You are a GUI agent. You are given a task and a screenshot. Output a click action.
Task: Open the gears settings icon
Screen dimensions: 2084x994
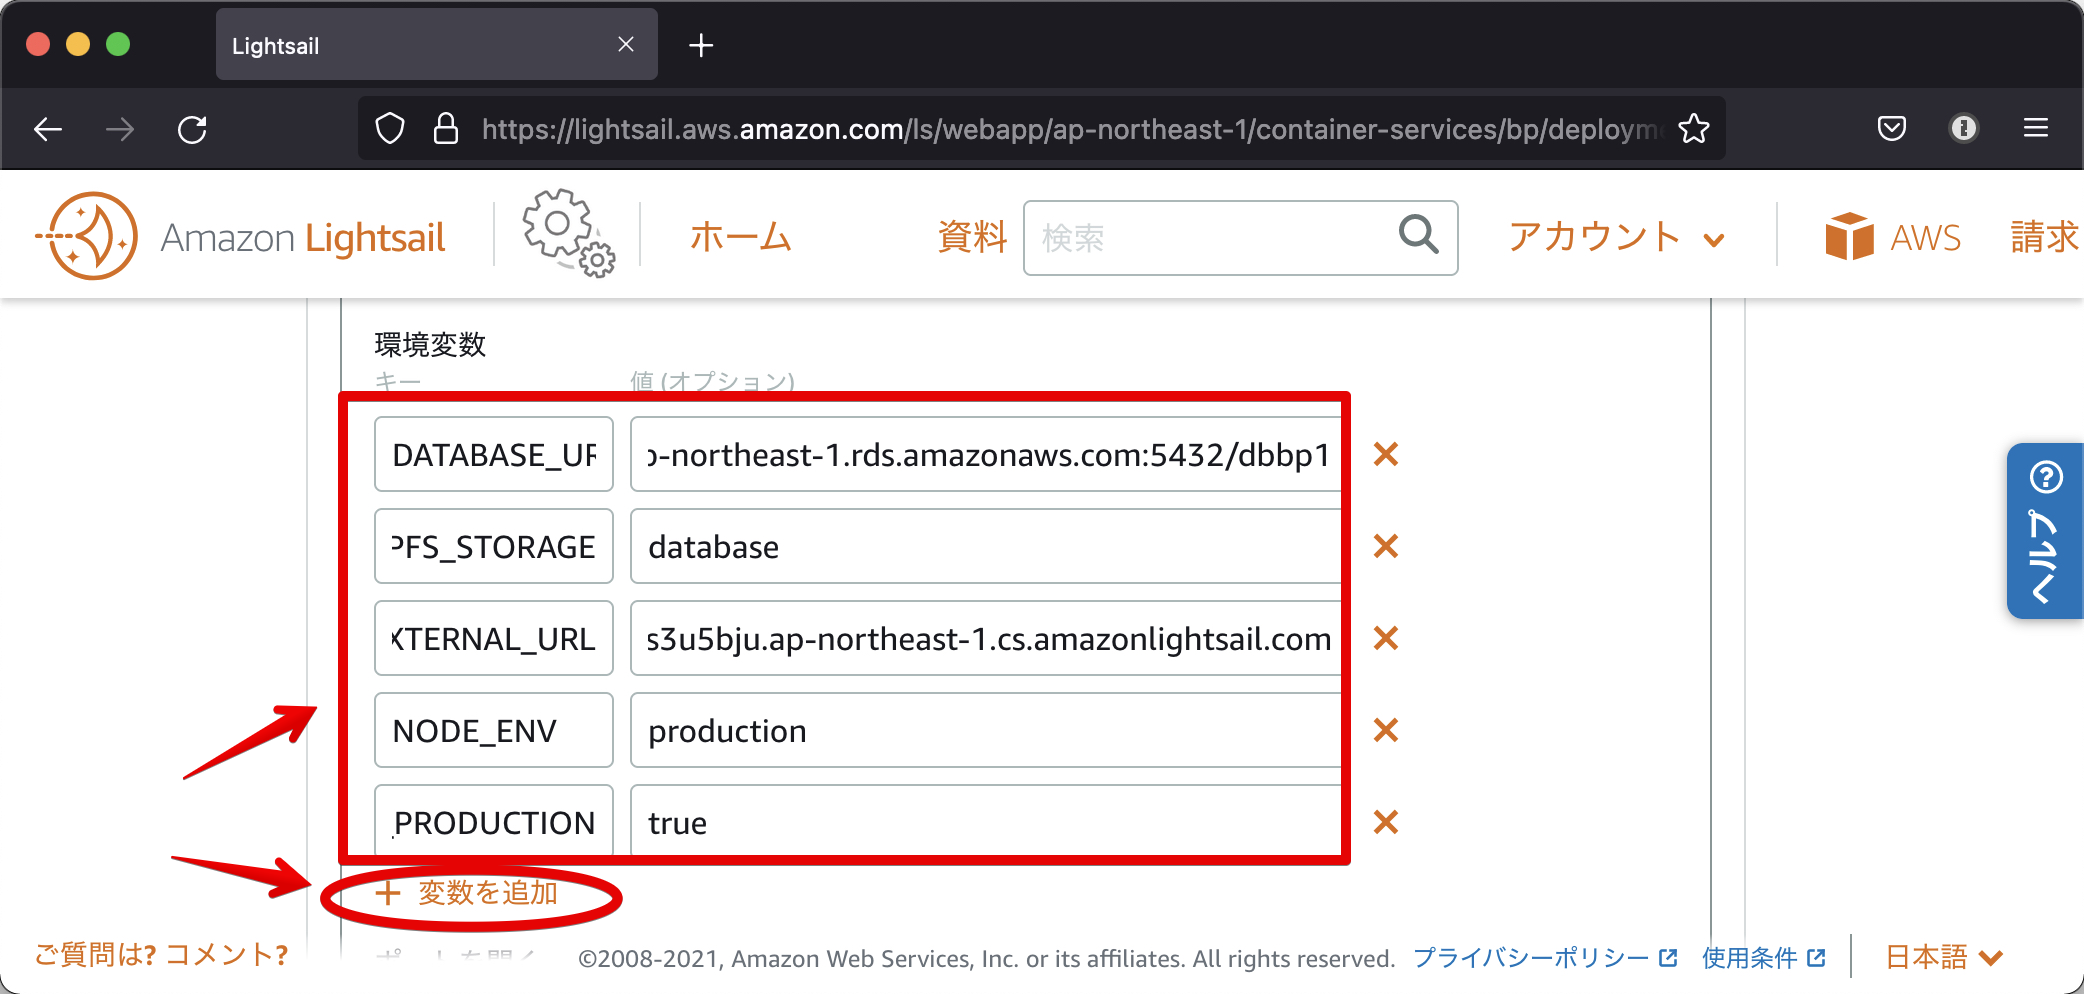click(568, 233)
